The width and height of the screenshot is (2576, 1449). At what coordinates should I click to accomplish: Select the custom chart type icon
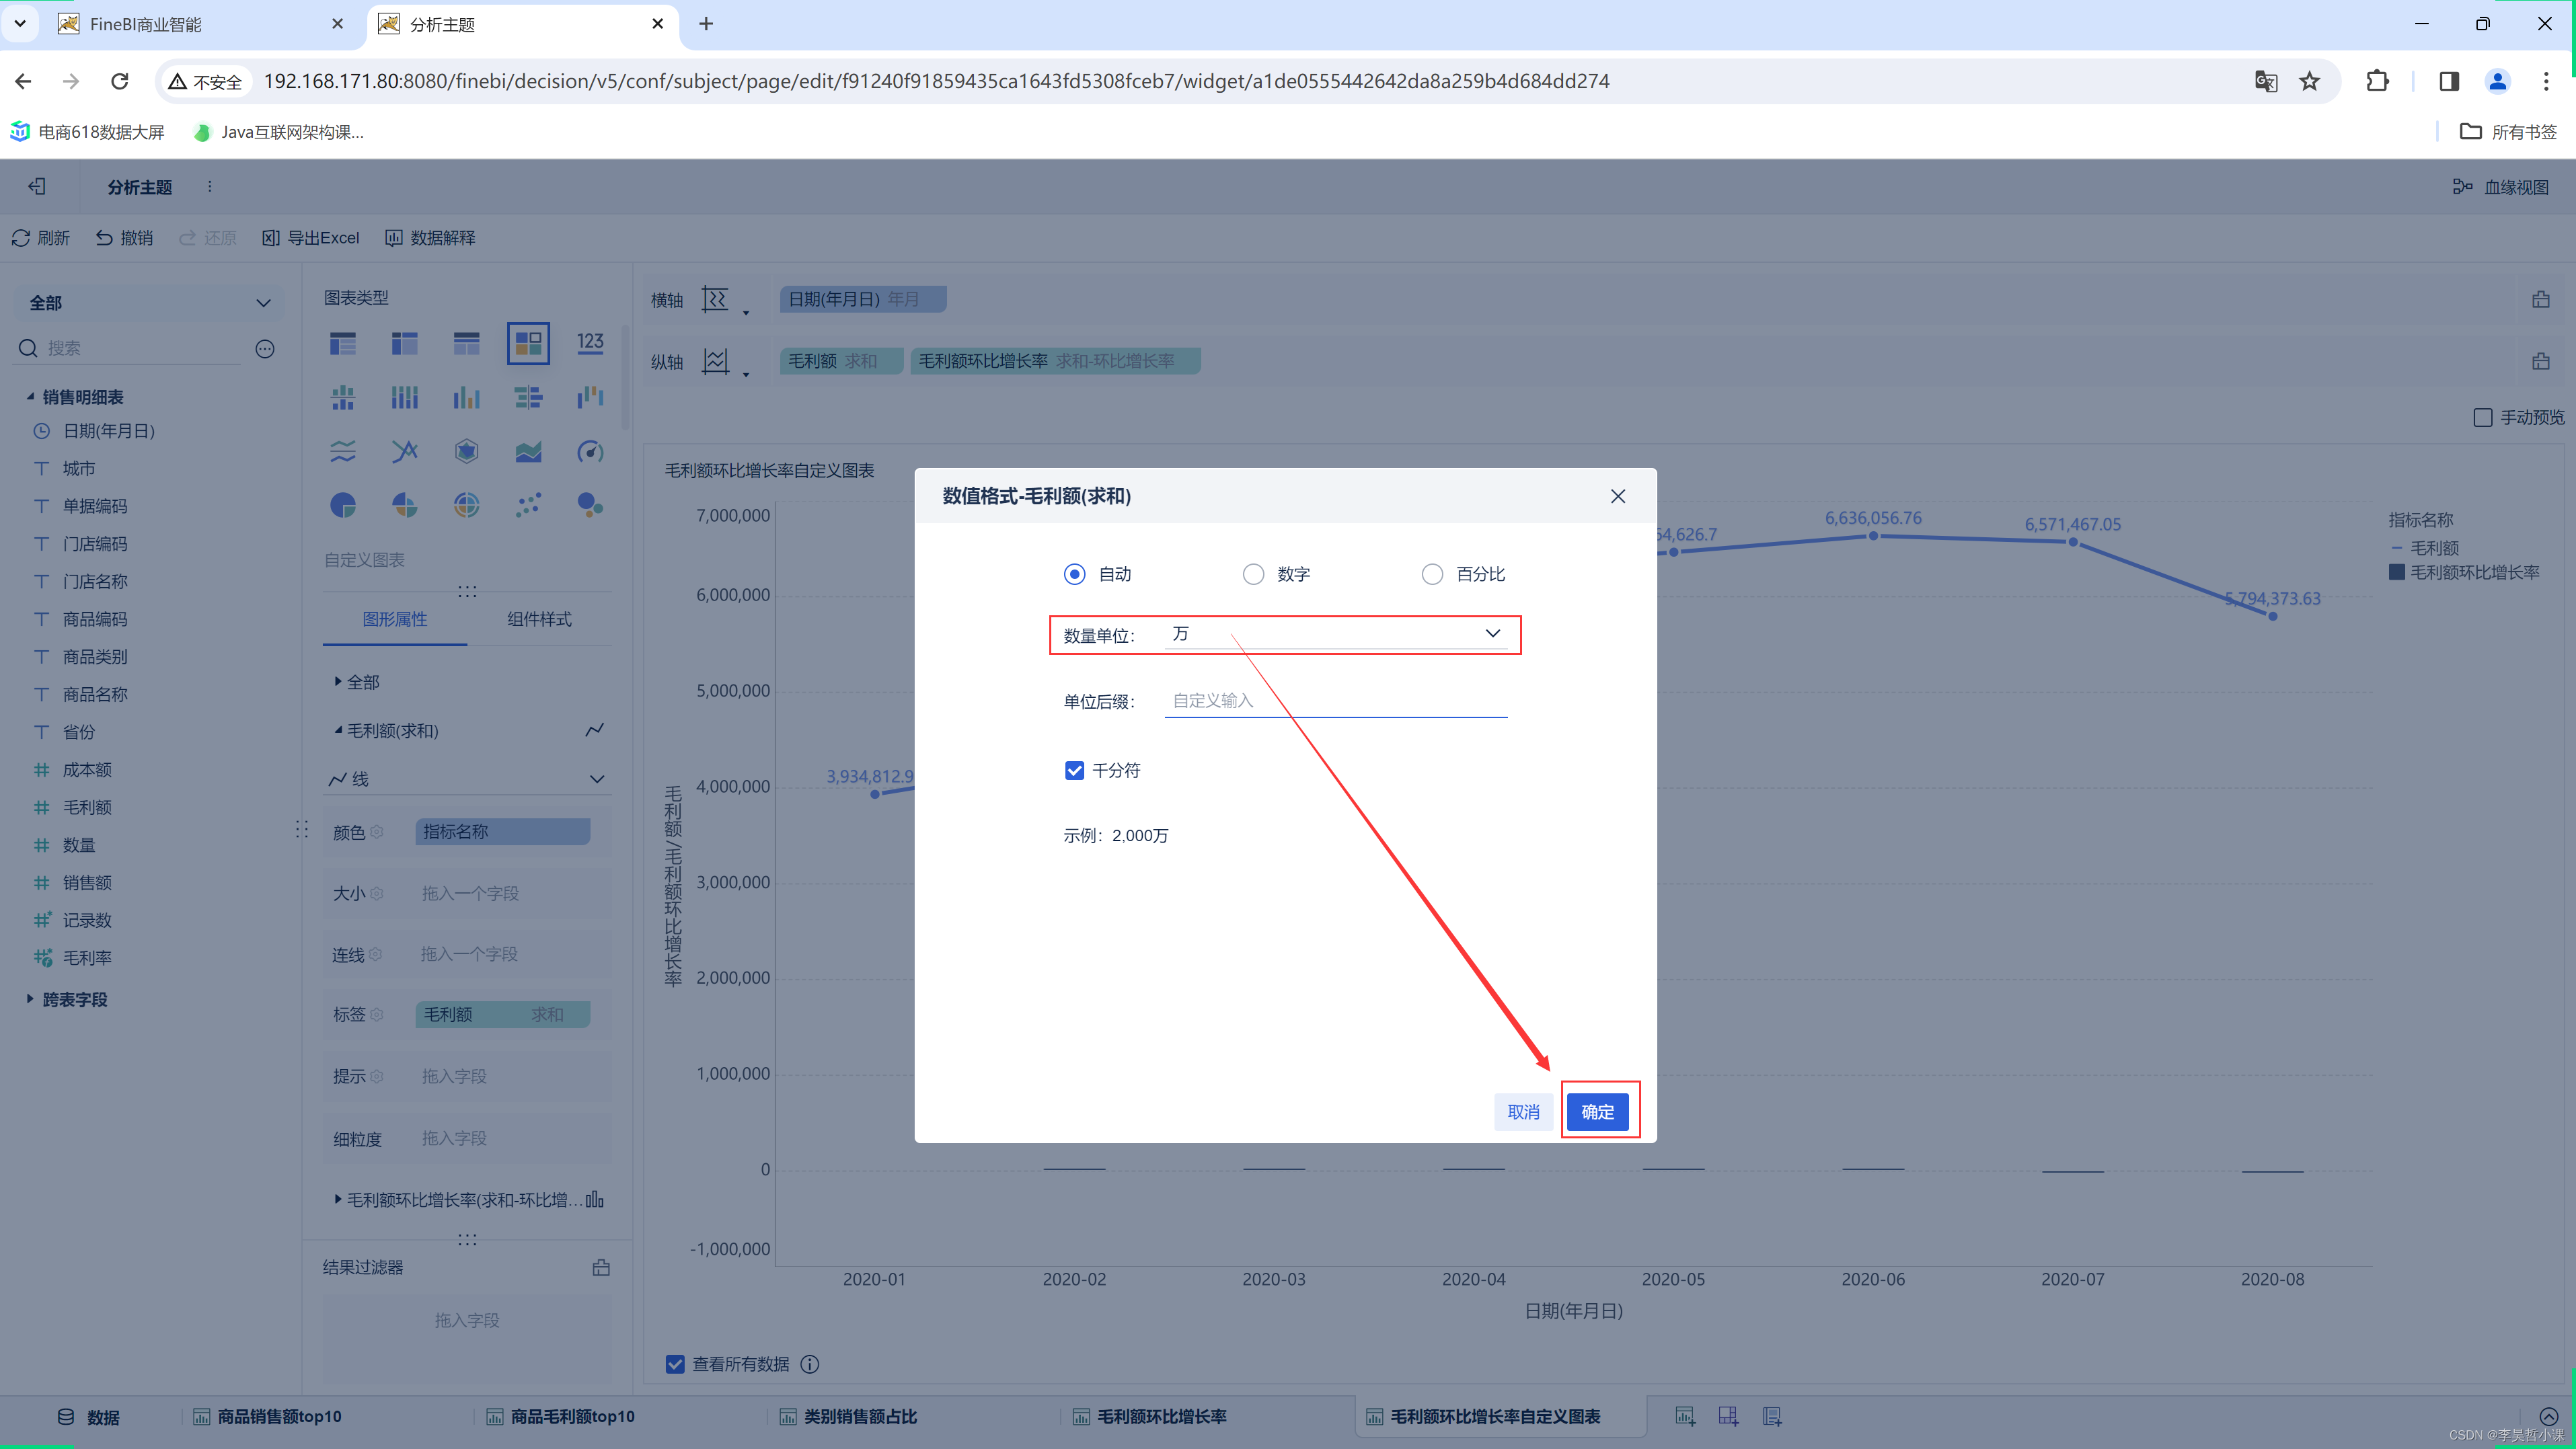(528, 344)
